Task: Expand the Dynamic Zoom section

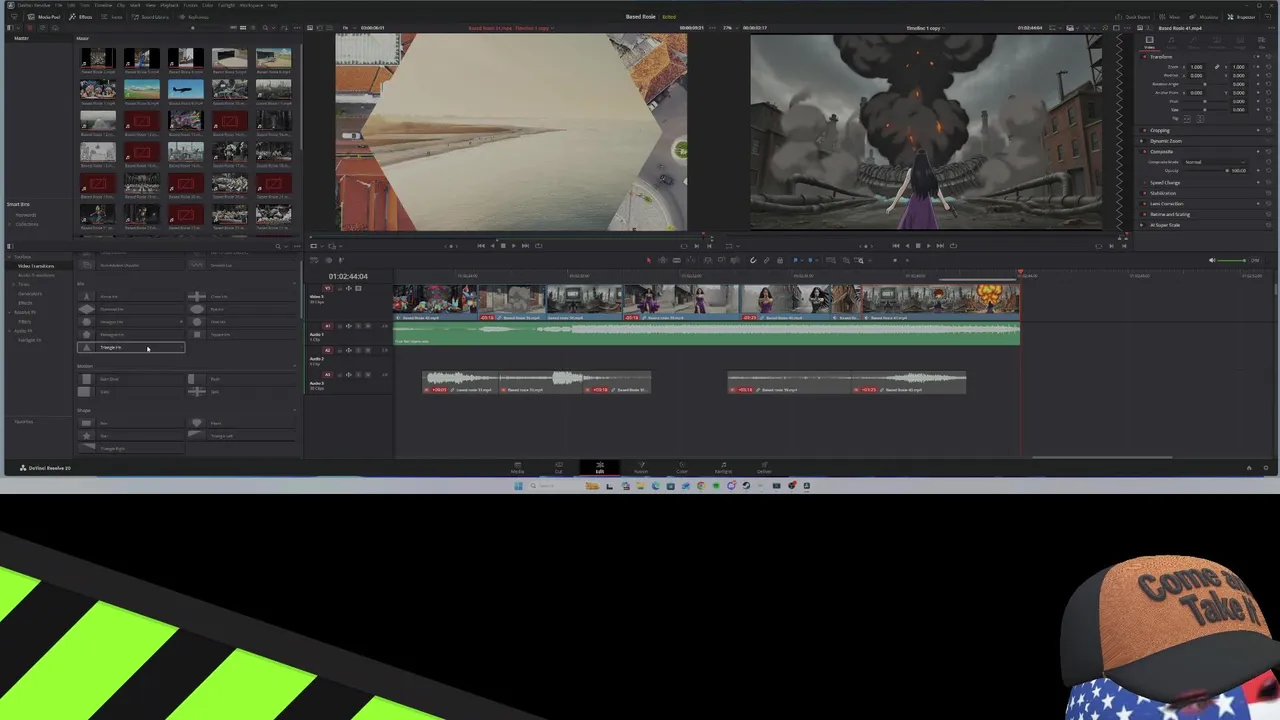Action: (1166, 141)
